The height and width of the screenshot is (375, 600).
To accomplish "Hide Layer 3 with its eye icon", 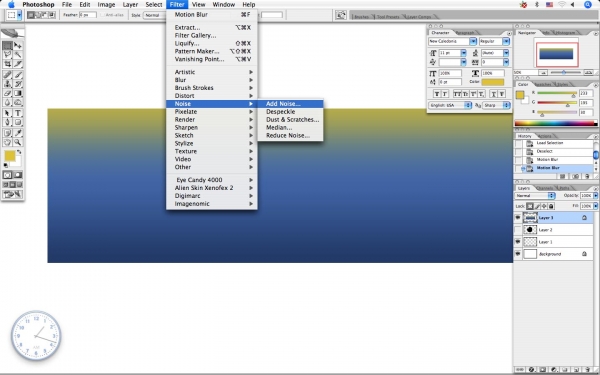I will click(518, 217).
